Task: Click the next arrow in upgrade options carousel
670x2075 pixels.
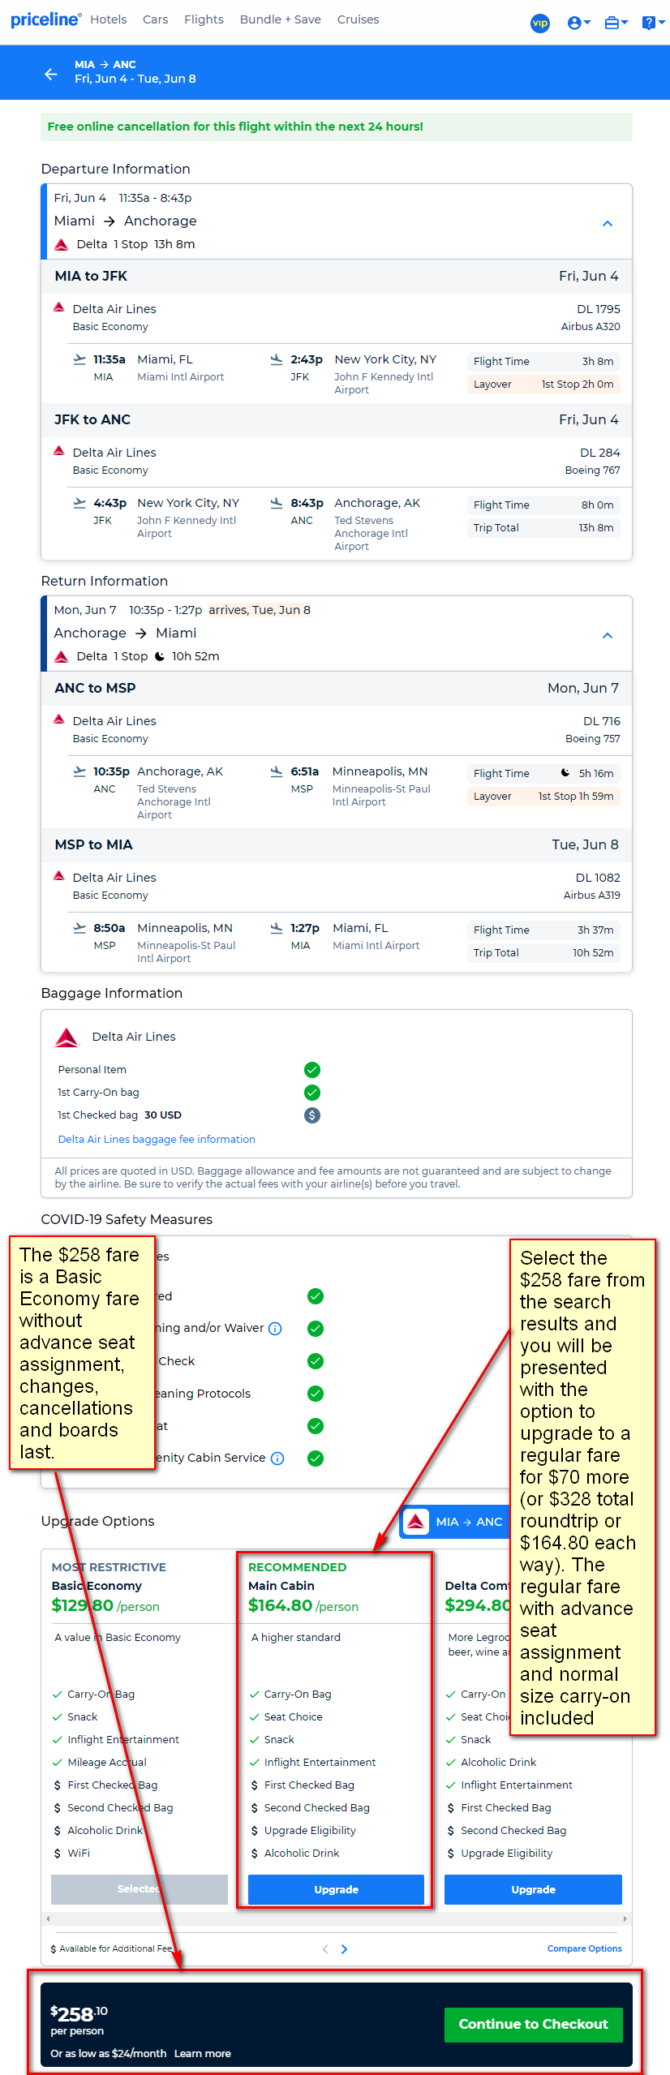Action: pos(344,1948)
